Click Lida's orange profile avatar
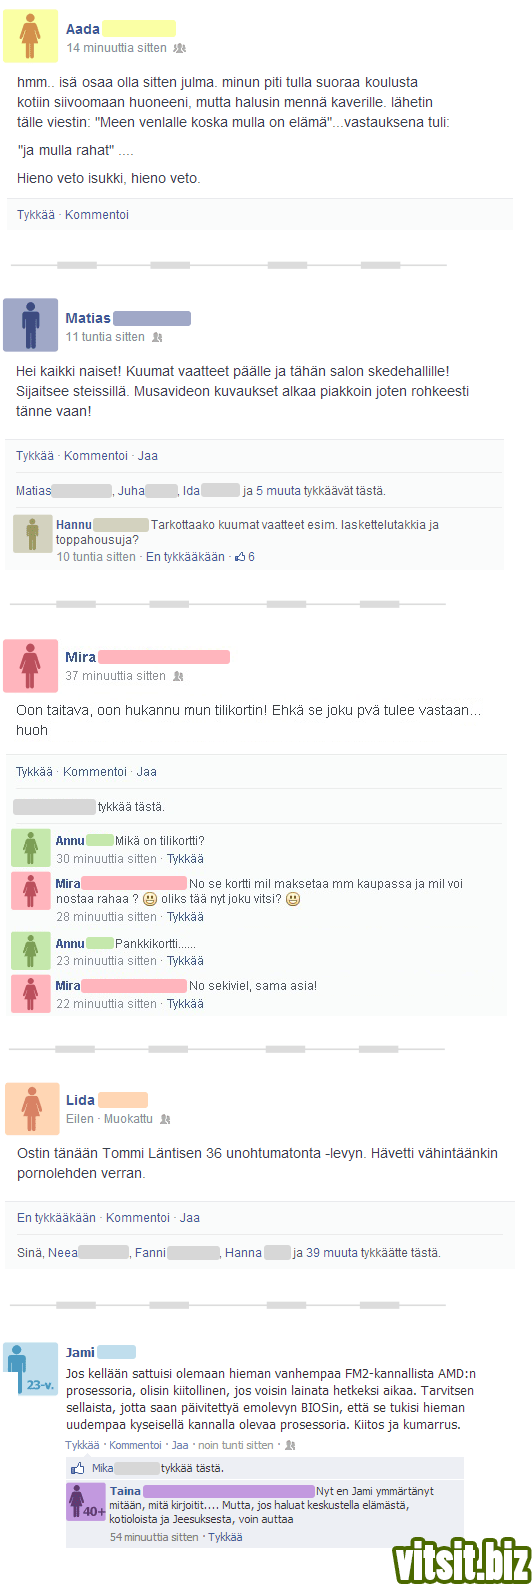 tap(31, 1108)
